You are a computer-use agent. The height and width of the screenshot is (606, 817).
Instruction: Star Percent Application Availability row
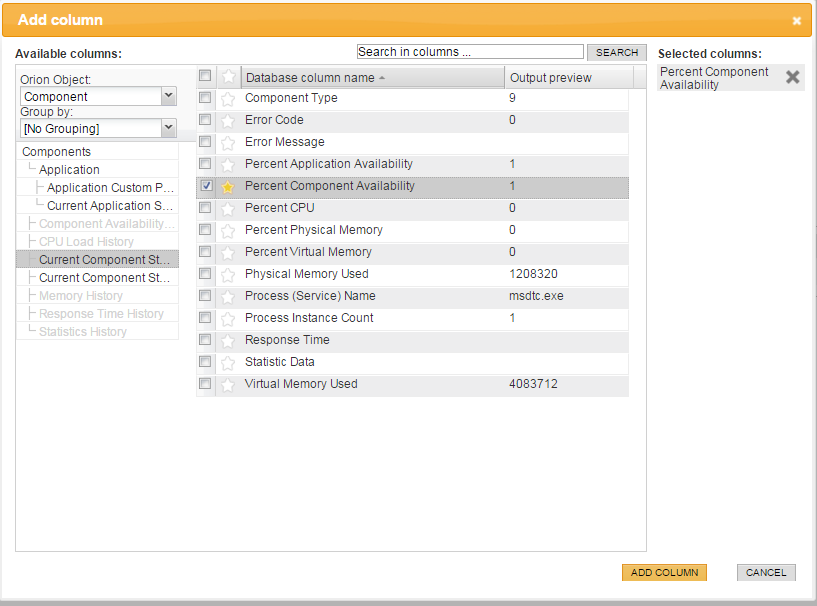pos(228,165)
